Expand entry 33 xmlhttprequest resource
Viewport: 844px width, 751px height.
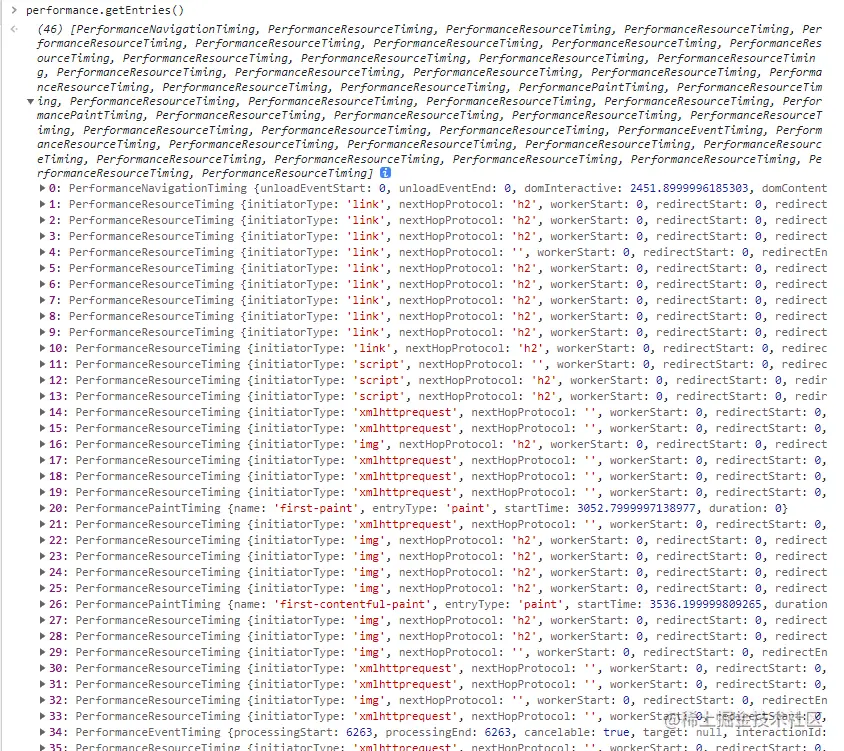[x=42, y=716]
